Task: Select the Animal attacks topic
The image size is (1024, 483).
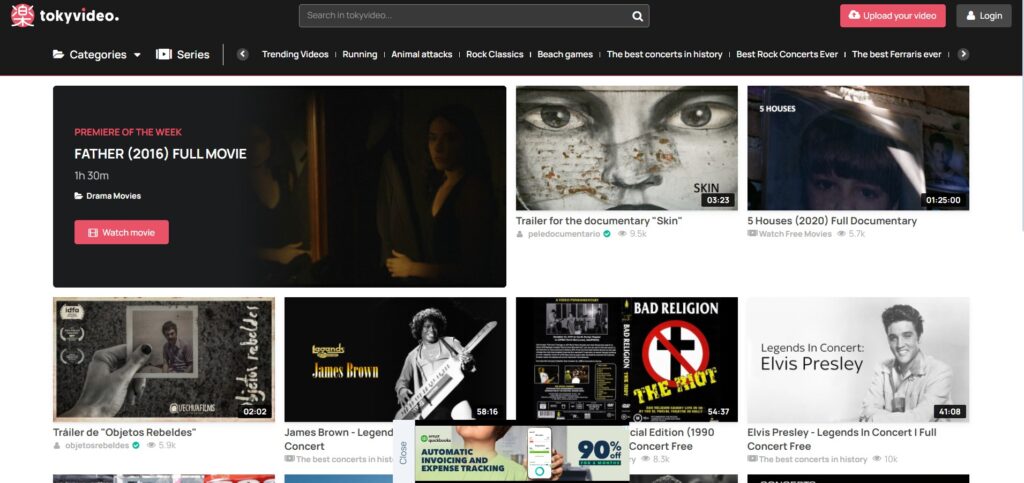Action: (422, 54)
